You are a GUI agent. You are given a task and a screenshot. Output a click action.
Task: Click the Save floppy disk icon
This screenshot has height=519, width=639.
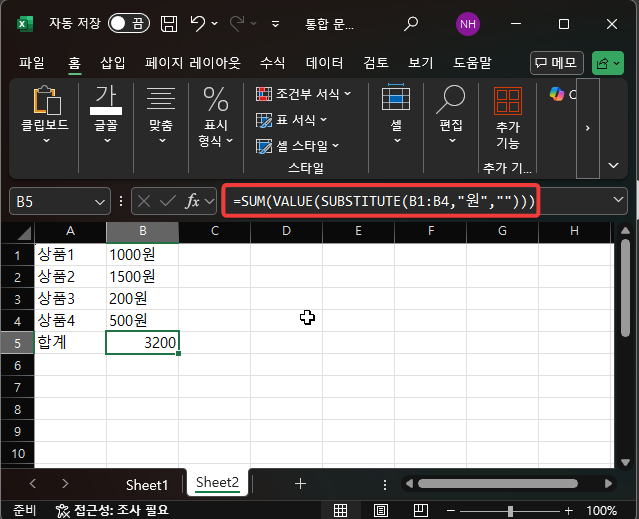169,24
